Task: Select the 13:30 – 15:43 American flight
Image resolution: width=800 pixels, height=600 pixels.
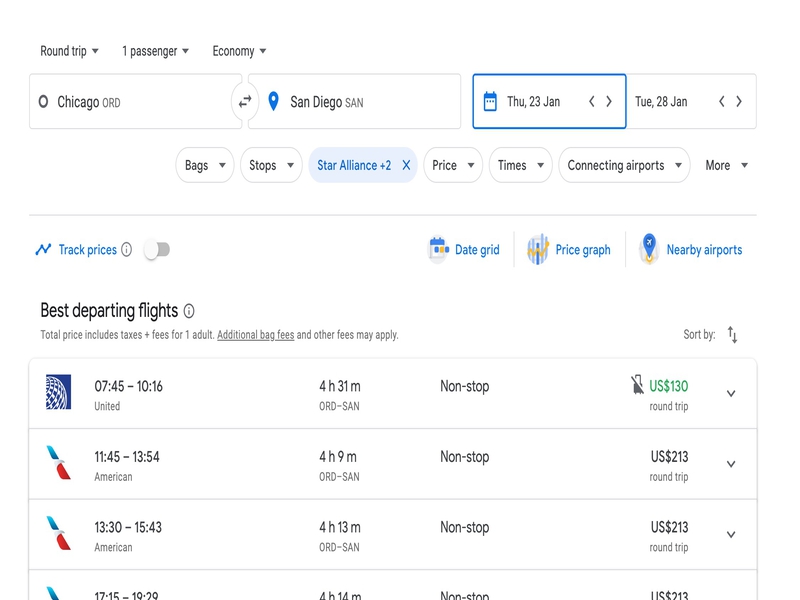Action: 393,534
